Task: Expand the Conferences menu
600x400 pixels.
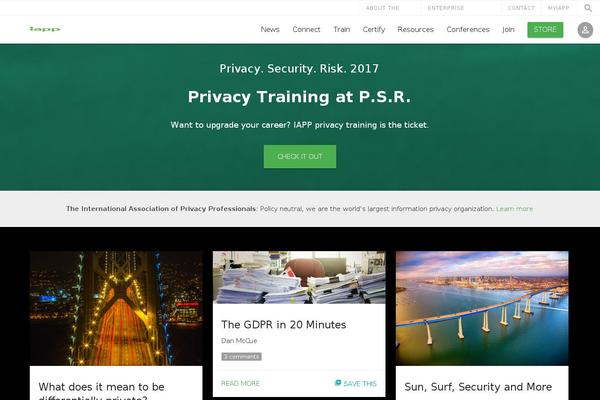Action: [468, 29]
